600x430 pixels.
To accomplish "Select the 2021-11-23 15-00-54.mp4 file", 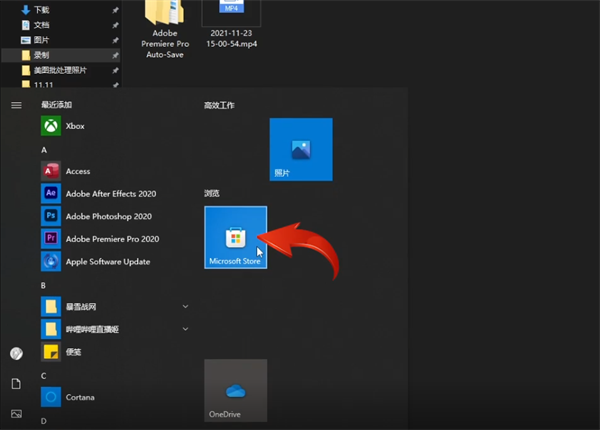I will 232,24.
